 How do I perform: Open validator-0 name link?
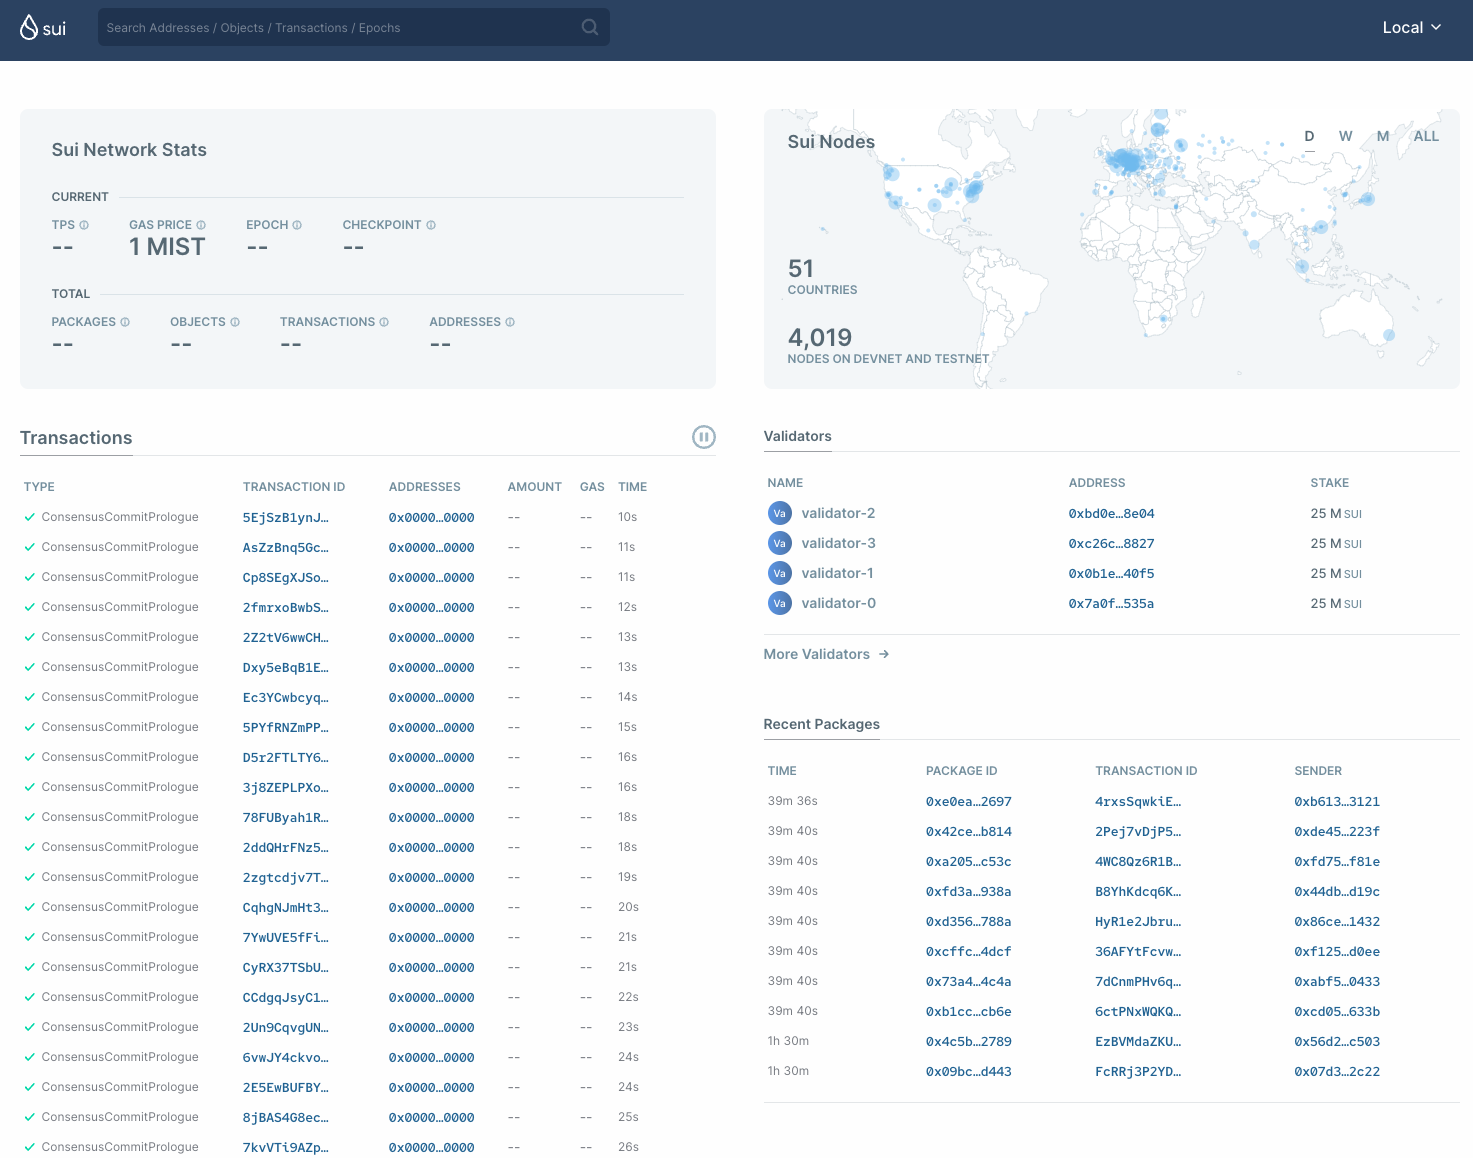[x=838, y=603]
